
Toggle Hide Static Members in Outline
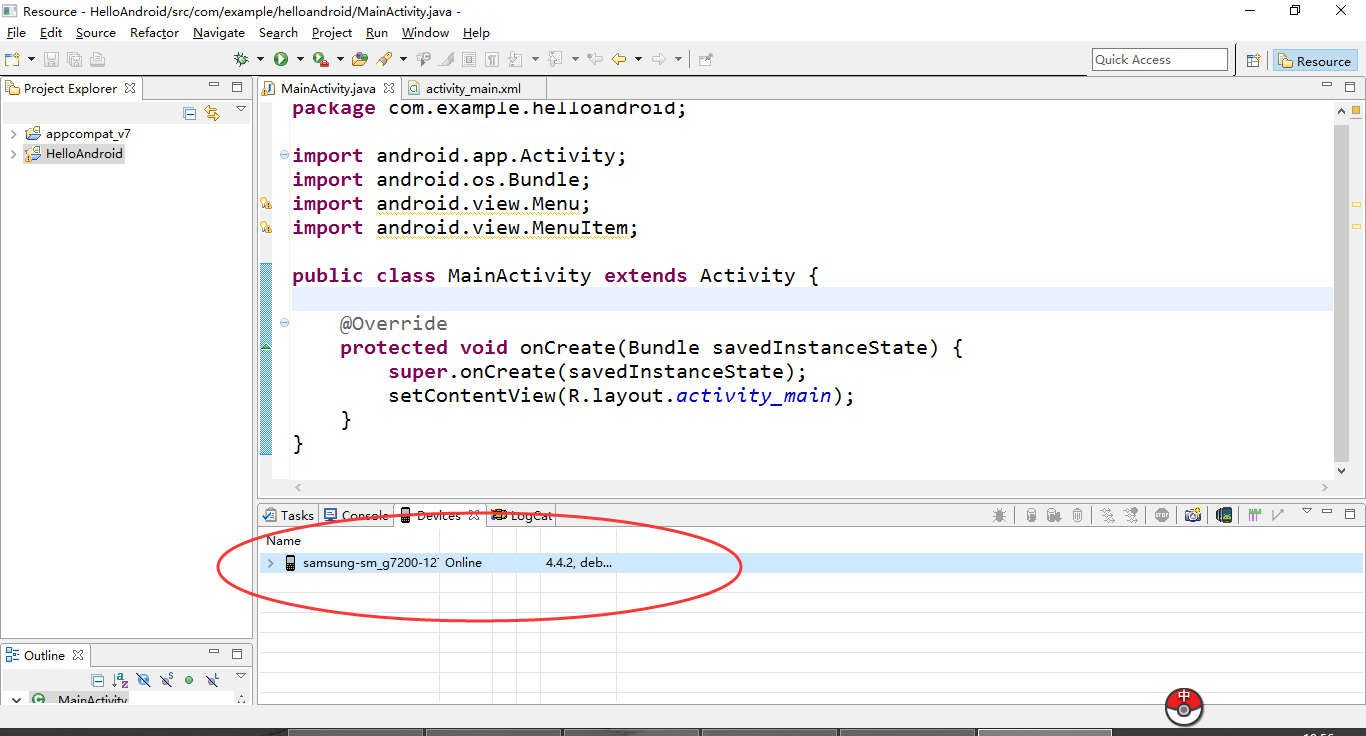tap(166, 680)
